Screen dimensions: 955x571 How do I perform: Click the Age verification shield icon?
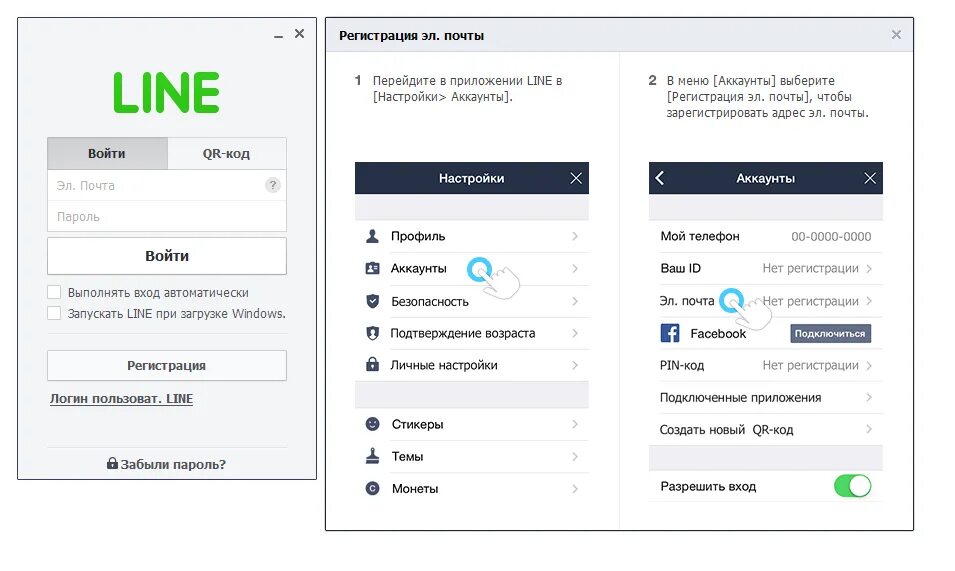pos(373,333)
